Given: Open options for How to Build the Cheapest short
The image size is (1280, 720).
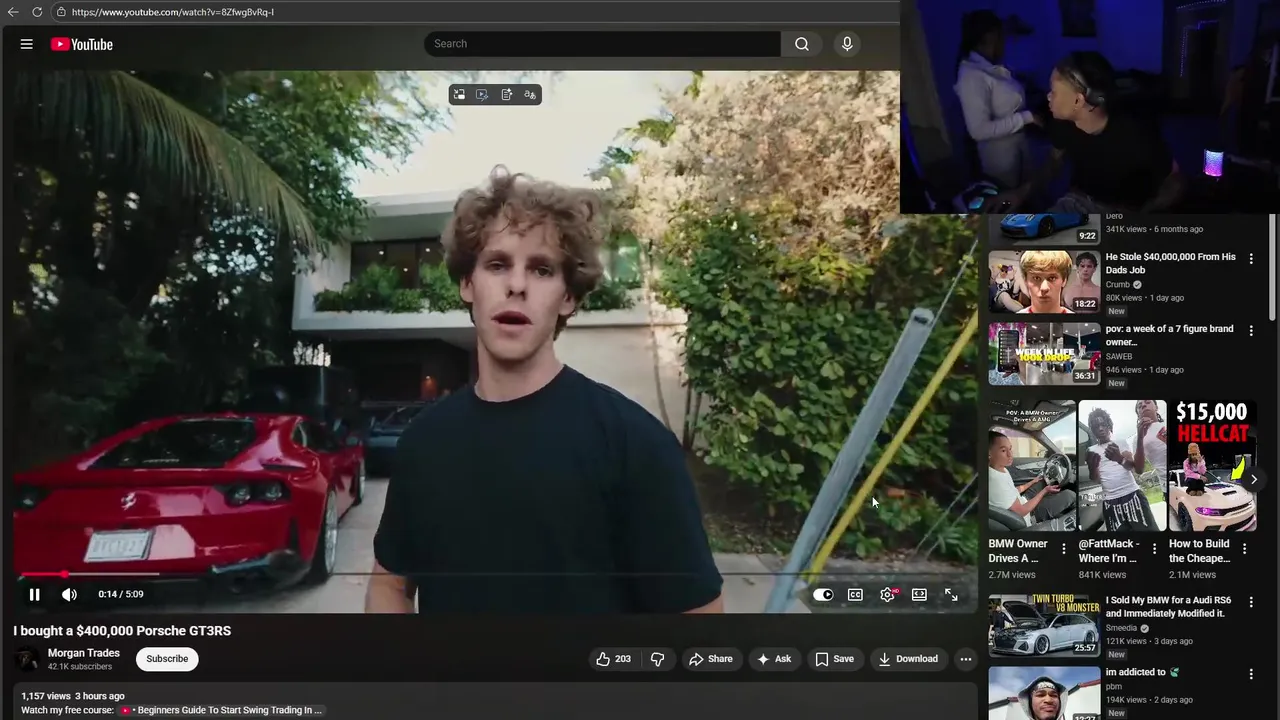Looking at the screenshot, I should coord(1244,549).
